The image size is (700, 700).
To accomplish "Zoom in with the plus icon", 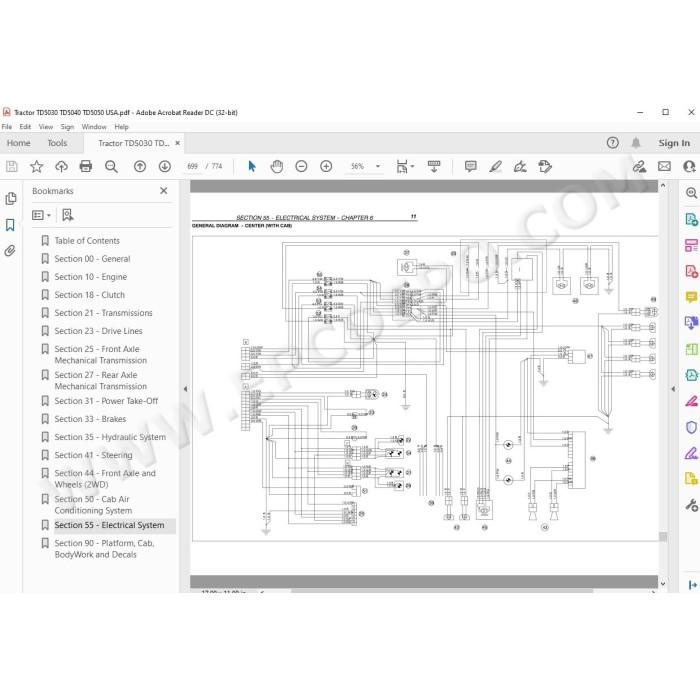I will (326, 167).
